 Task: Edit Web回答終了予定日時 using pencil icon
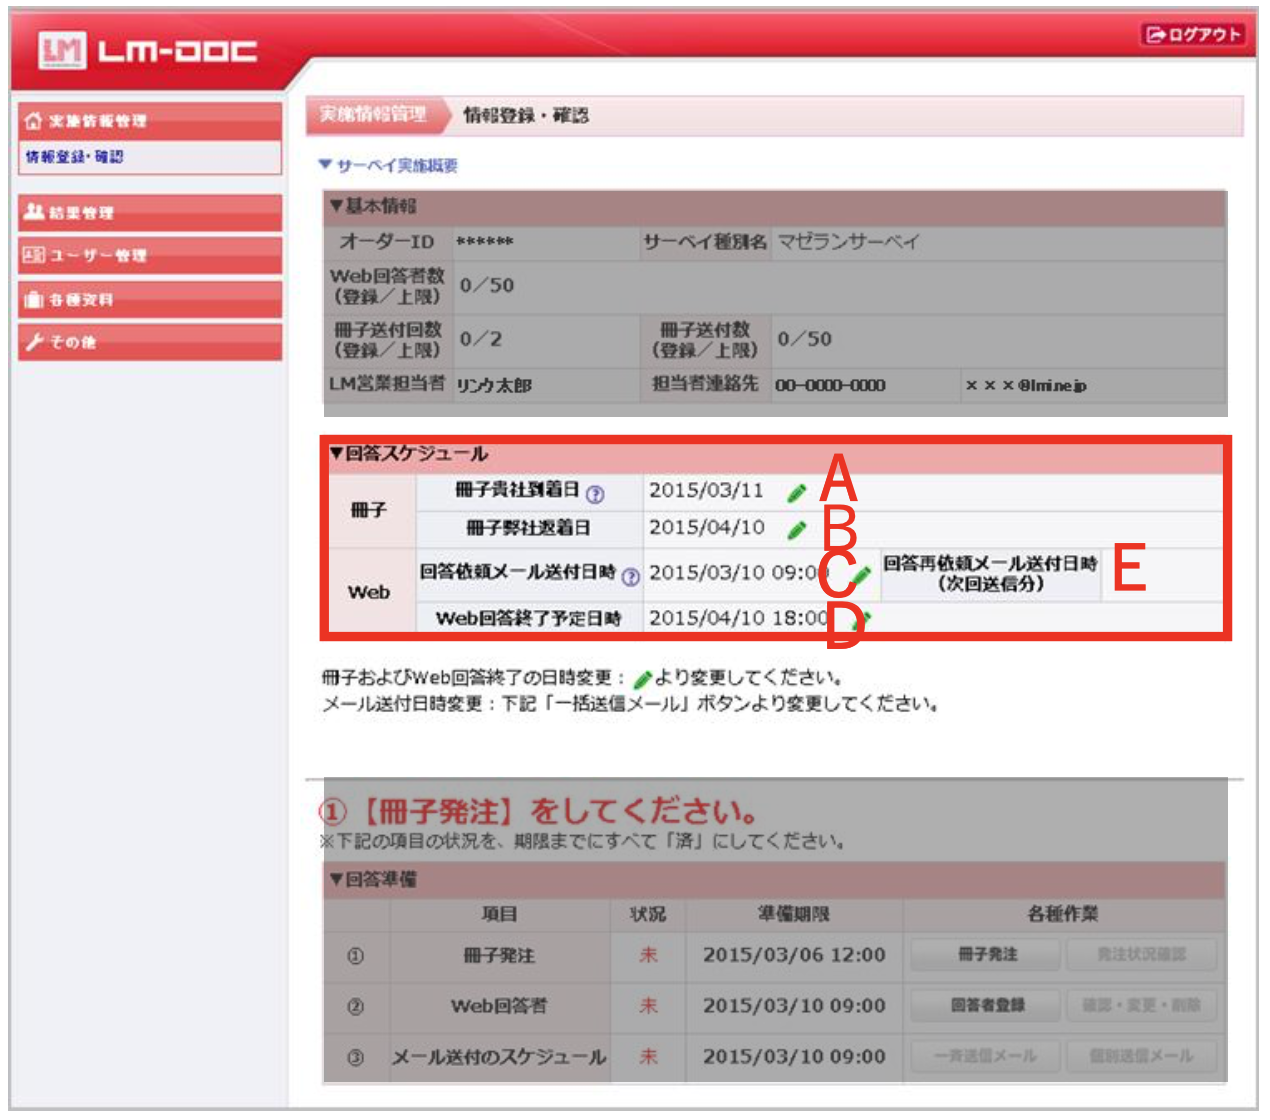coord(864,619)
